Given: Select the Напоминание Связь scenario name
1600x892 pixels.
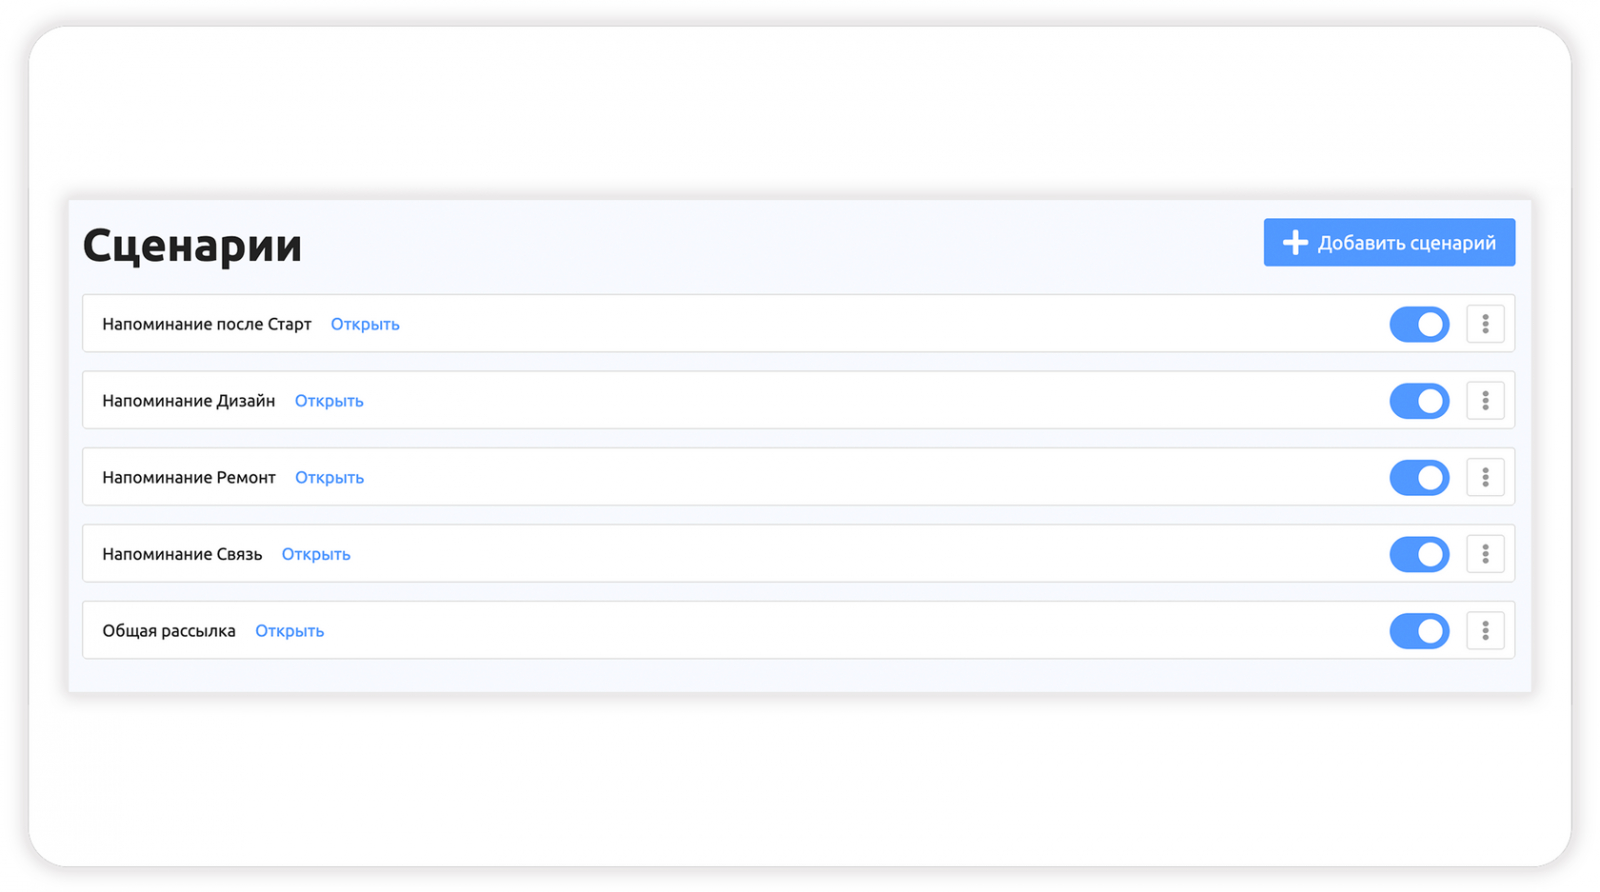Looking at the screenshot, I should pyautogui.click(x=182, y=554).
